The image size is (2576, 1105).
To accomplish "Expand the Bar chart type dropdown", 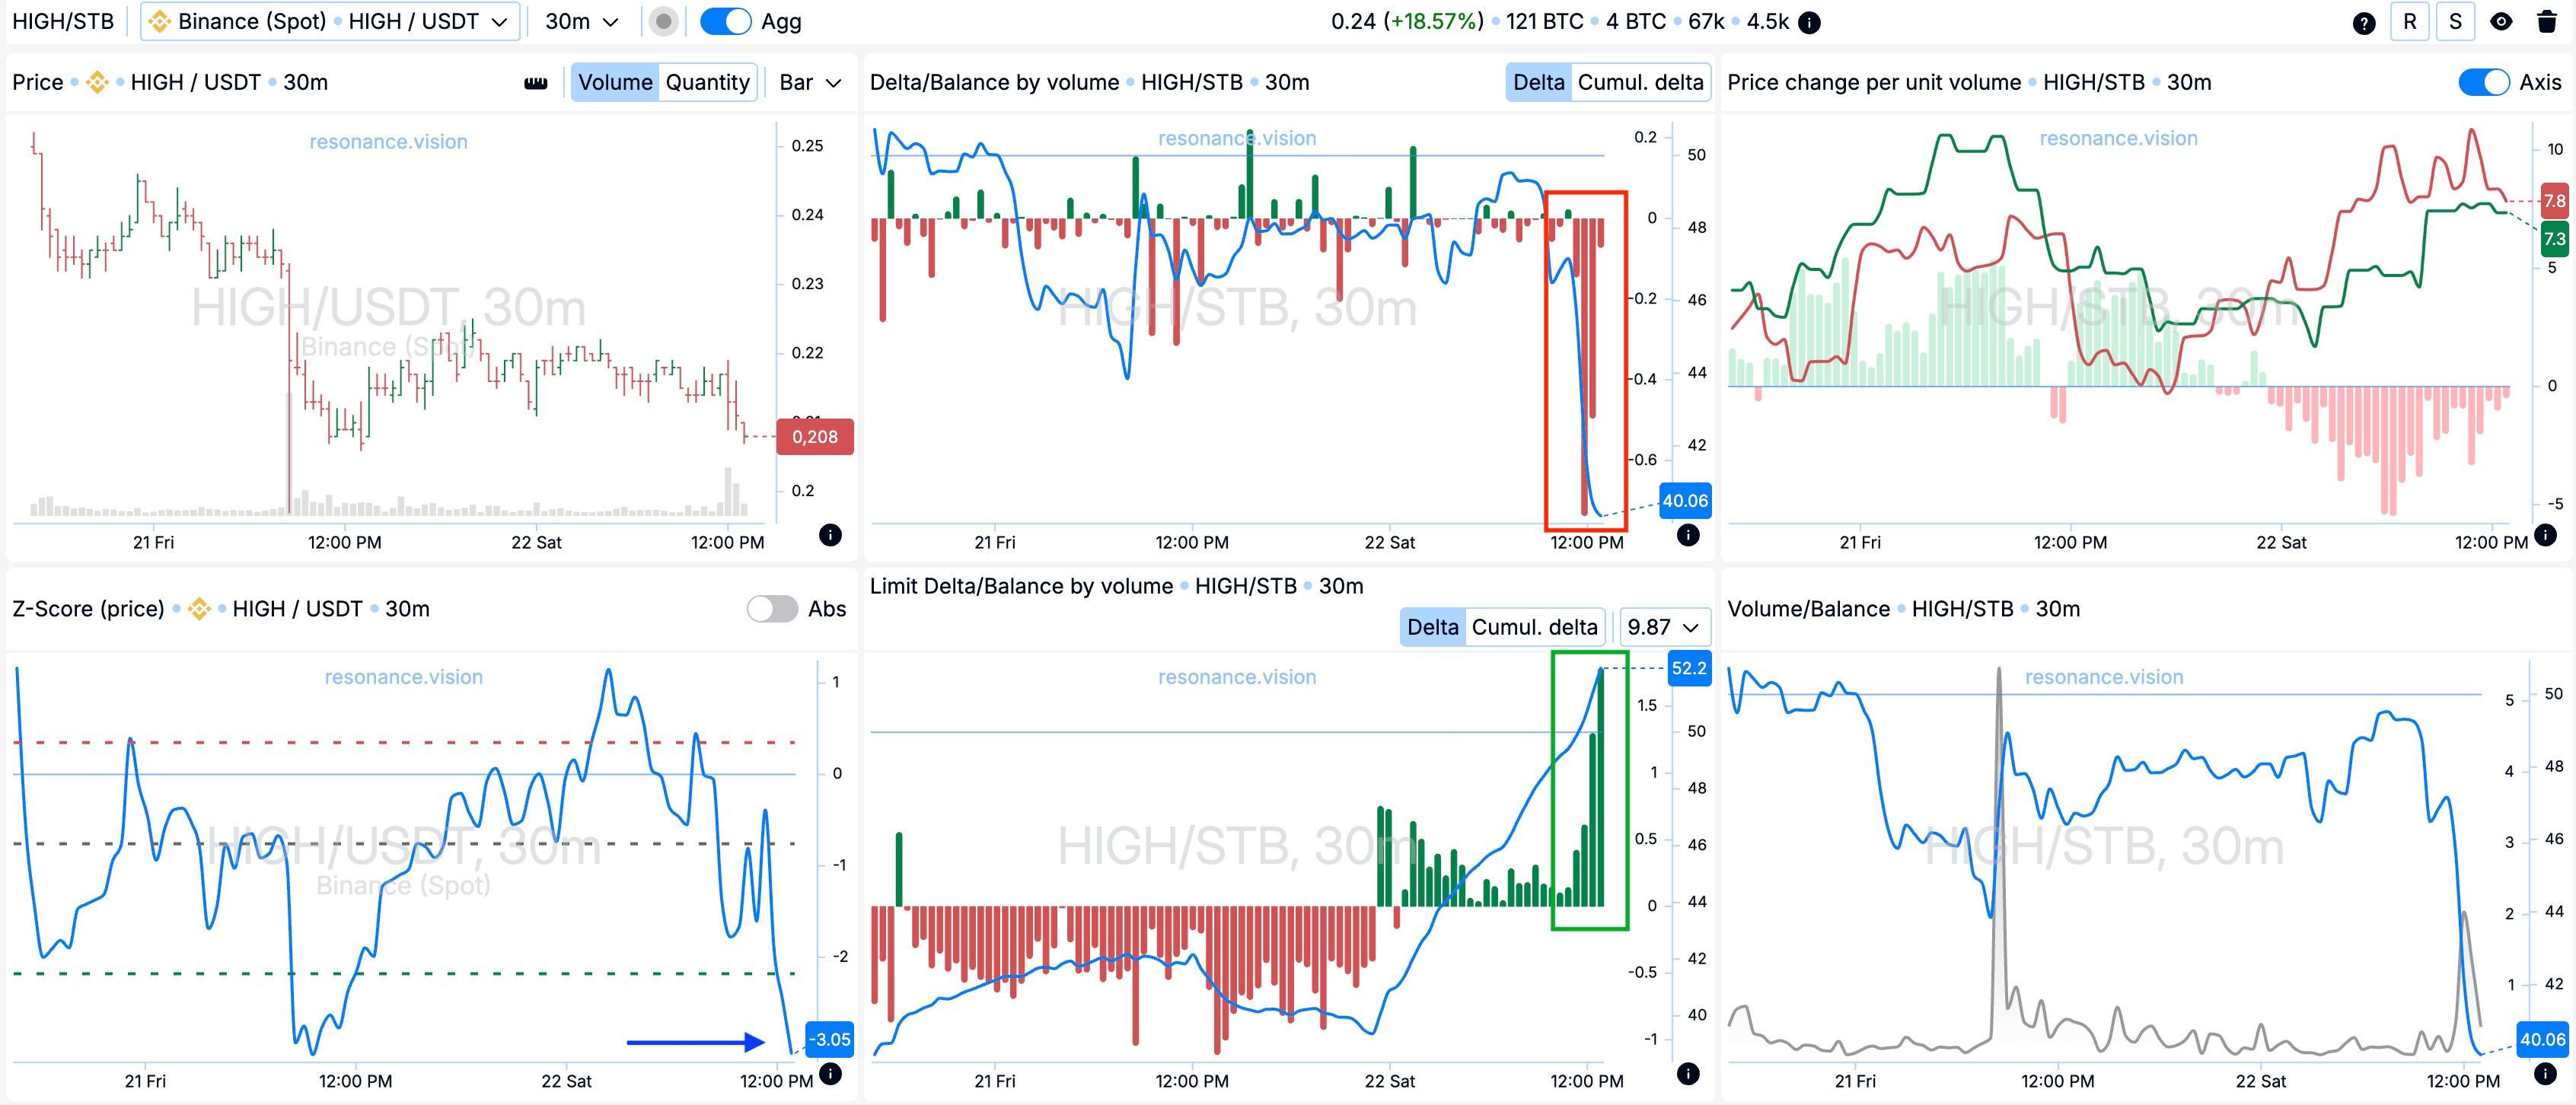I will (810, 83).
